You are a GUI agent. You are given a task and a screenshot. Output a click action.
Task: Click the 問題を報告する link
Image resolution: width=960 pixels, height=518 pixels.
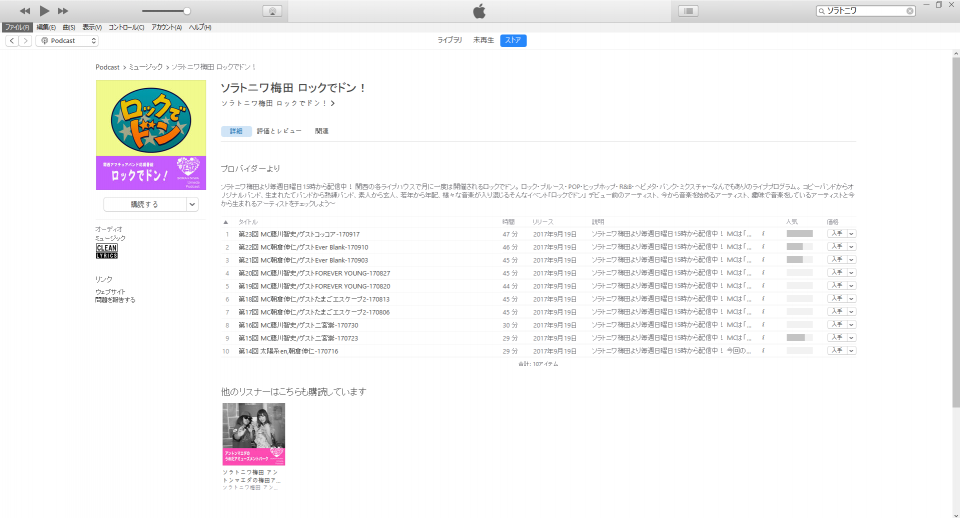pos(115,300)
